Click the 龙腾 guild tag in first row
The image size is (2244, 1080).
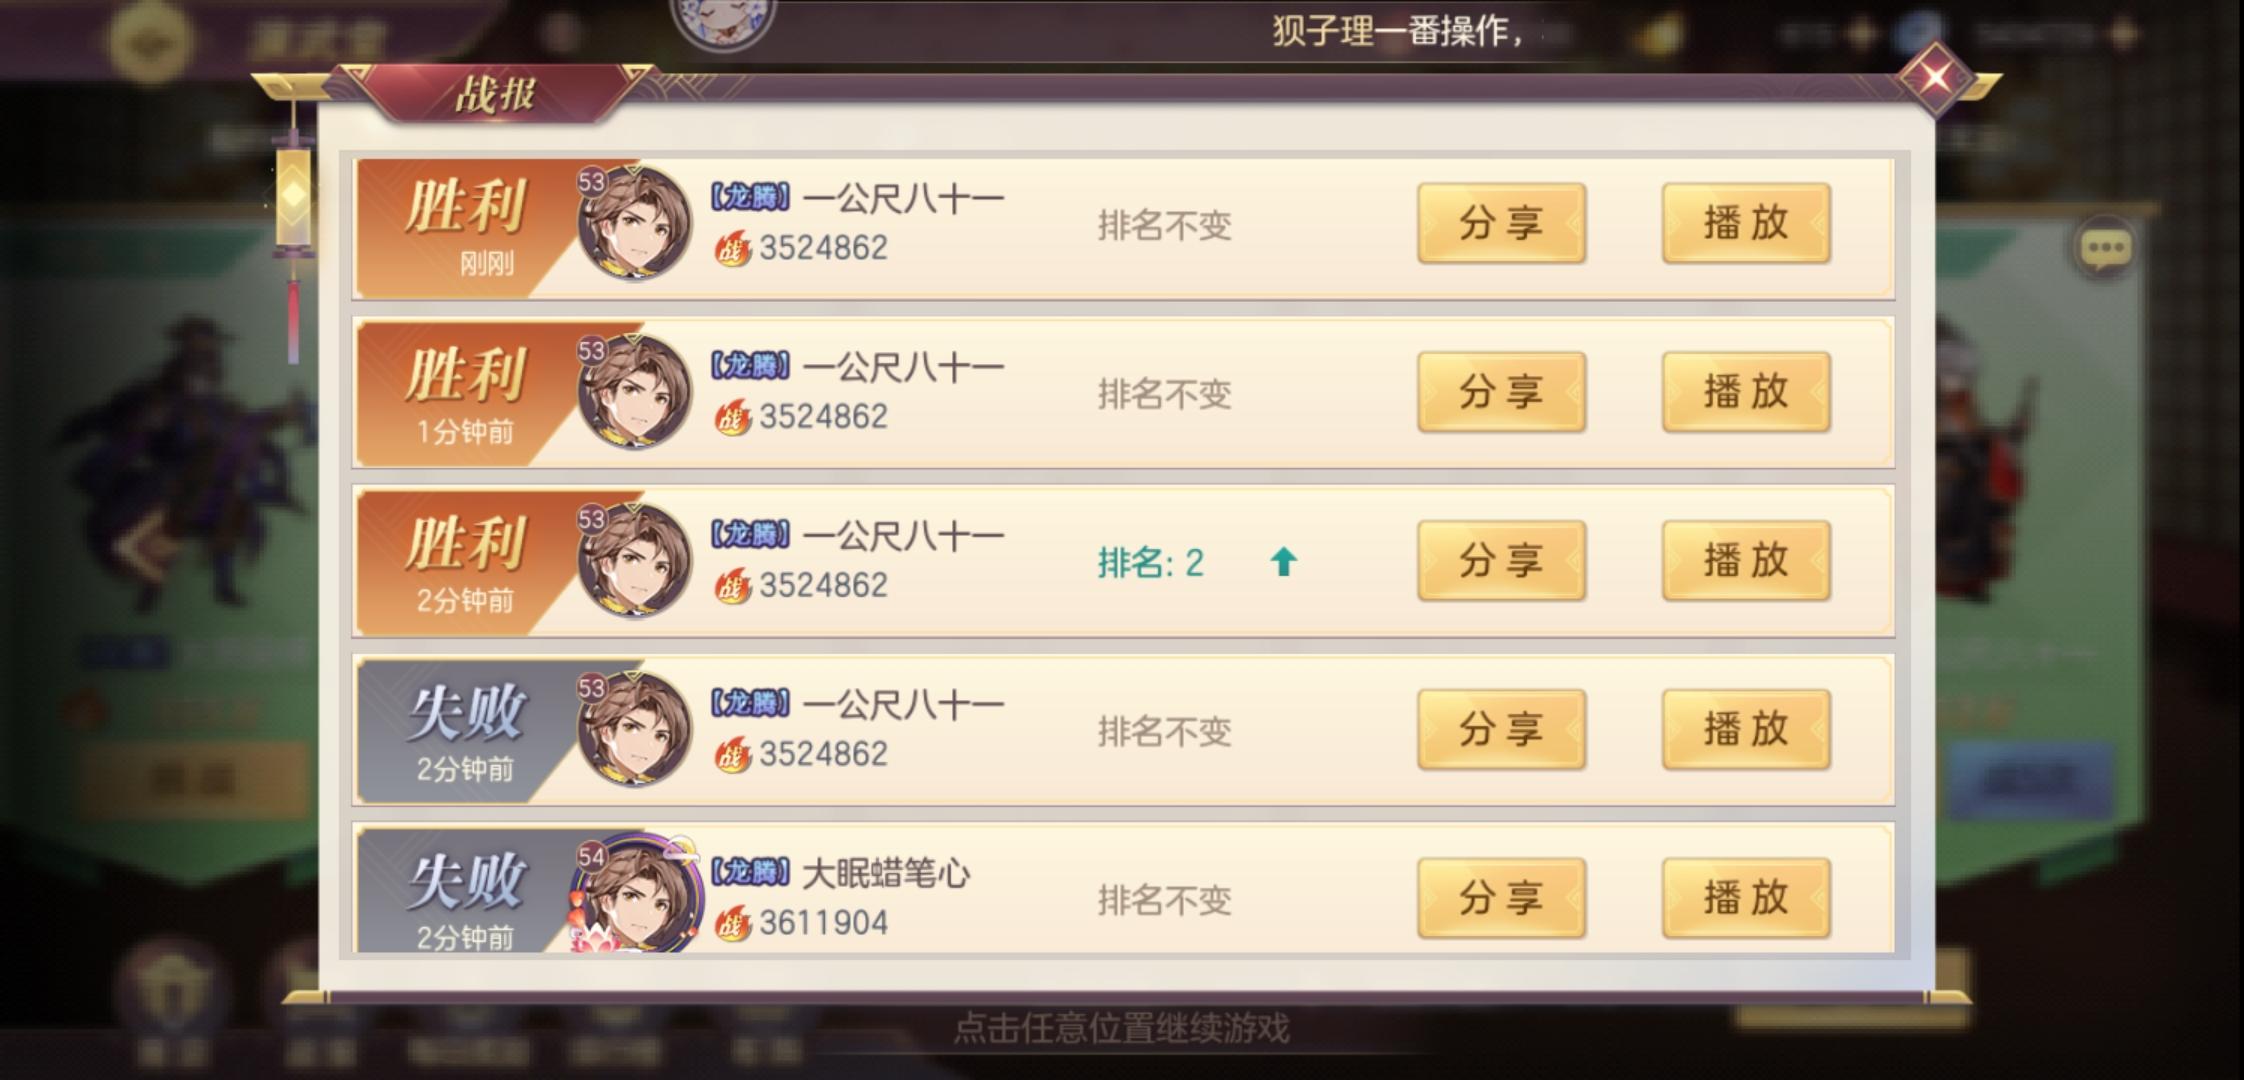750,197
